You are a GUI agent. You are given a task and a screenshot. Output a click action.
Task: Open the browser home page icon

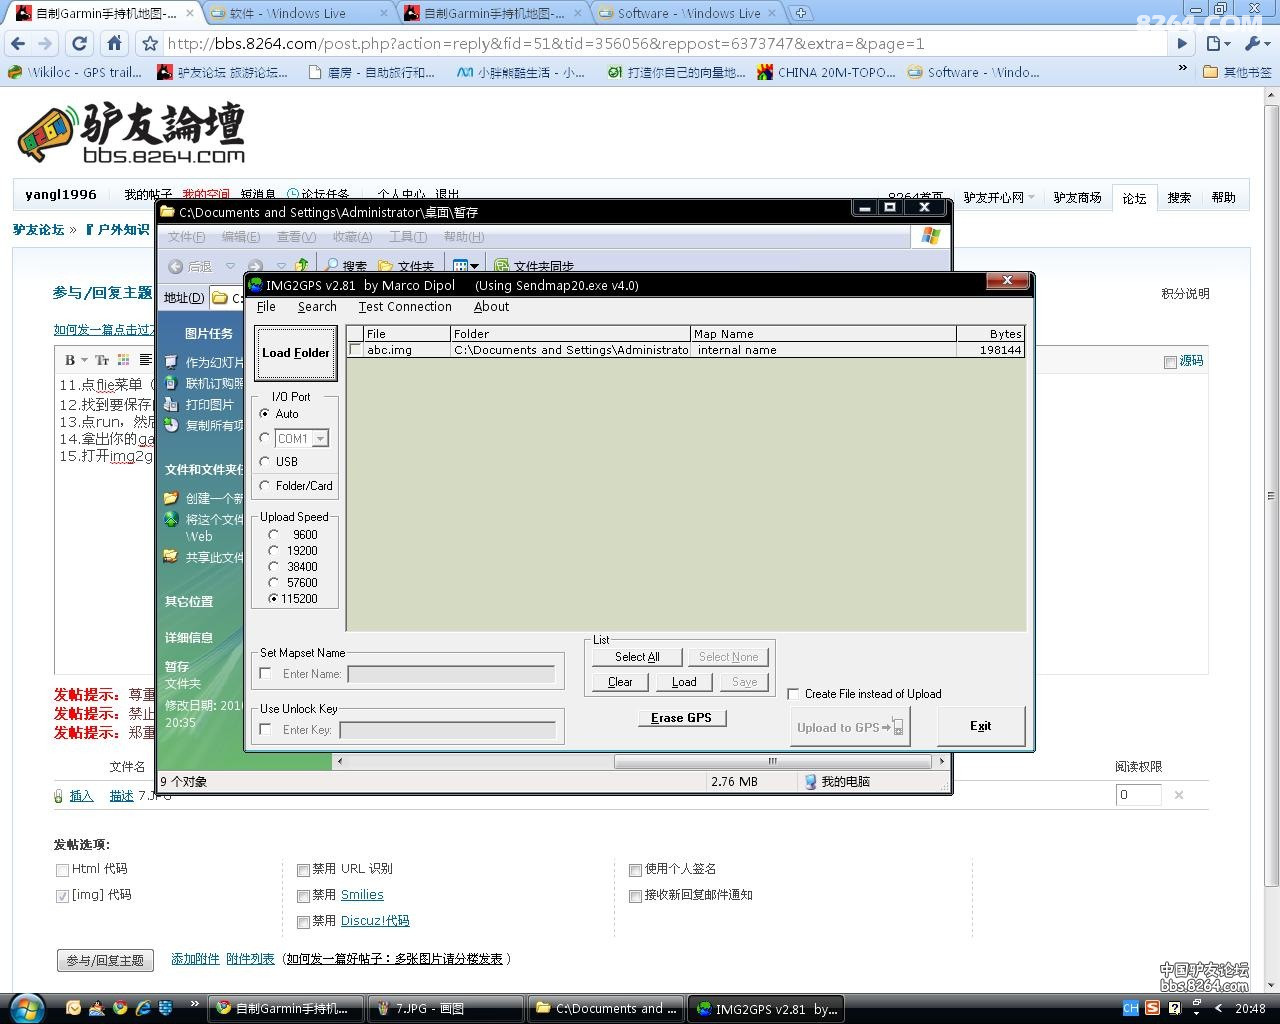click(x=115, y=43)
